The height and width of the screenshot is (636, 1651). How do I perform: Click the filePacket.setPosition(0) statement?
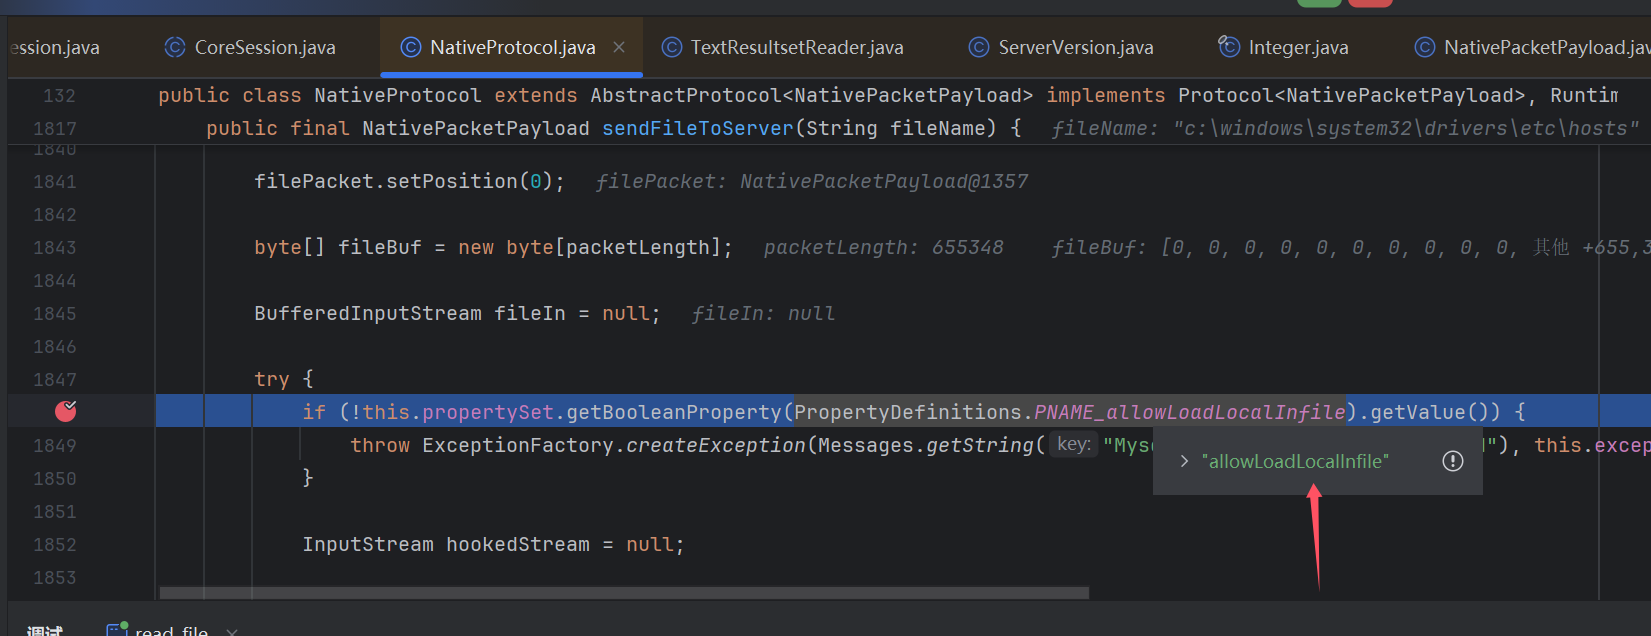[x=409, y=182]
